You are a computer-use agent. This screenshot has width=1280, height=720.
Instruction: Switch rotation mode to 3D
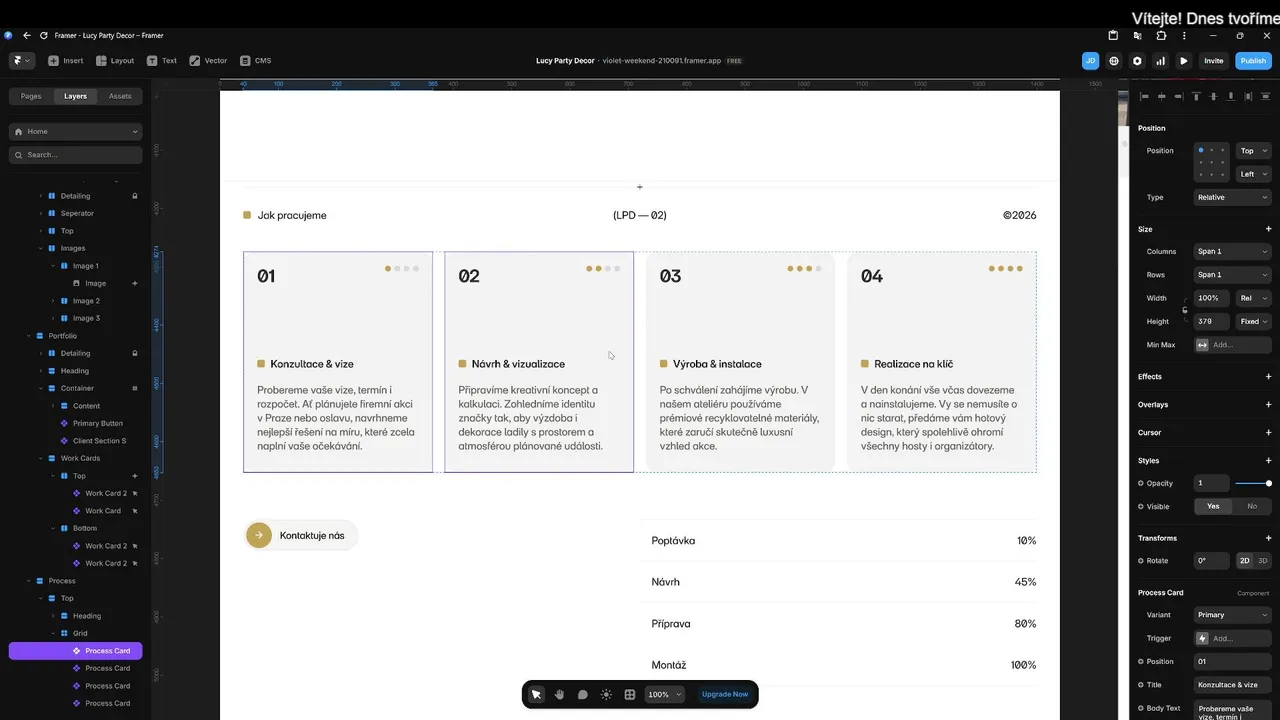pyautogui.click(x=1263, y=561)
